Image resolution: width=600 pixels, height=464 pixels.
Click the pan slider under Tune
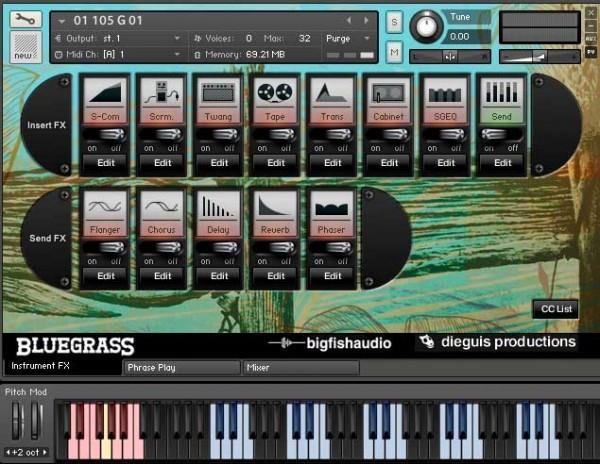pyautogui.click(x=450, y=57)
